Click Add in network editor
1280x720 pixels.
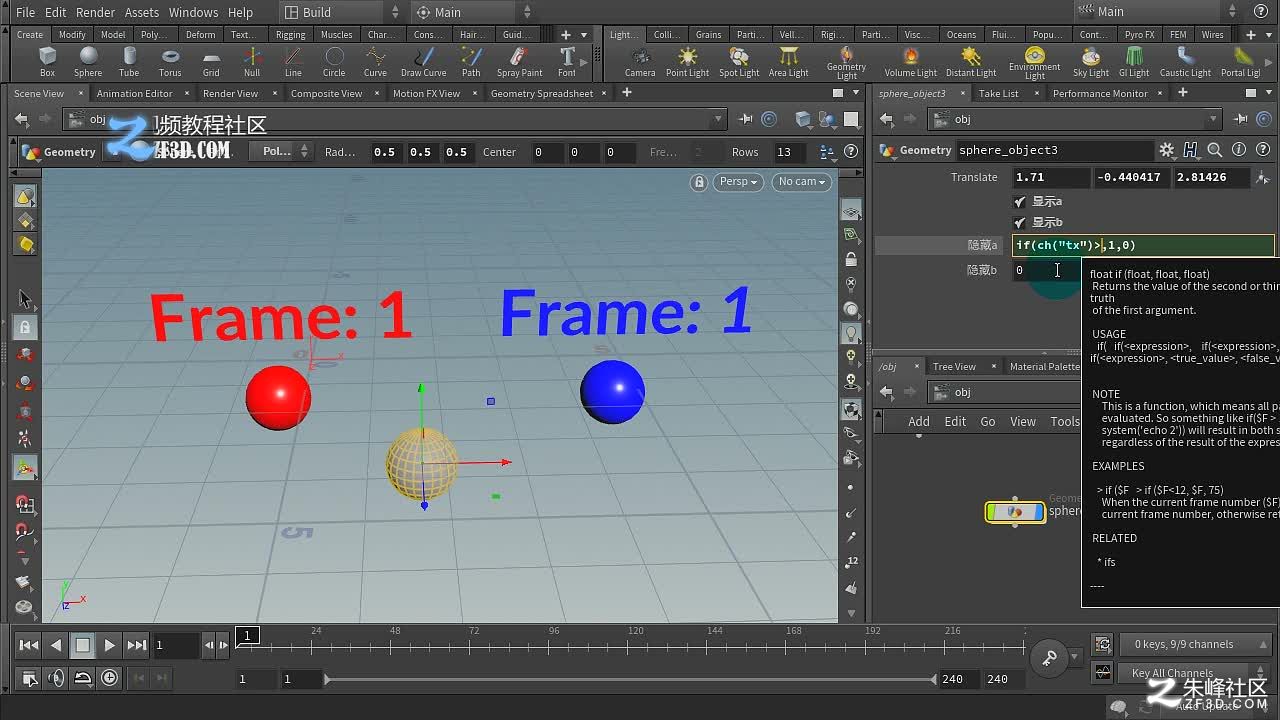[918, 421]
